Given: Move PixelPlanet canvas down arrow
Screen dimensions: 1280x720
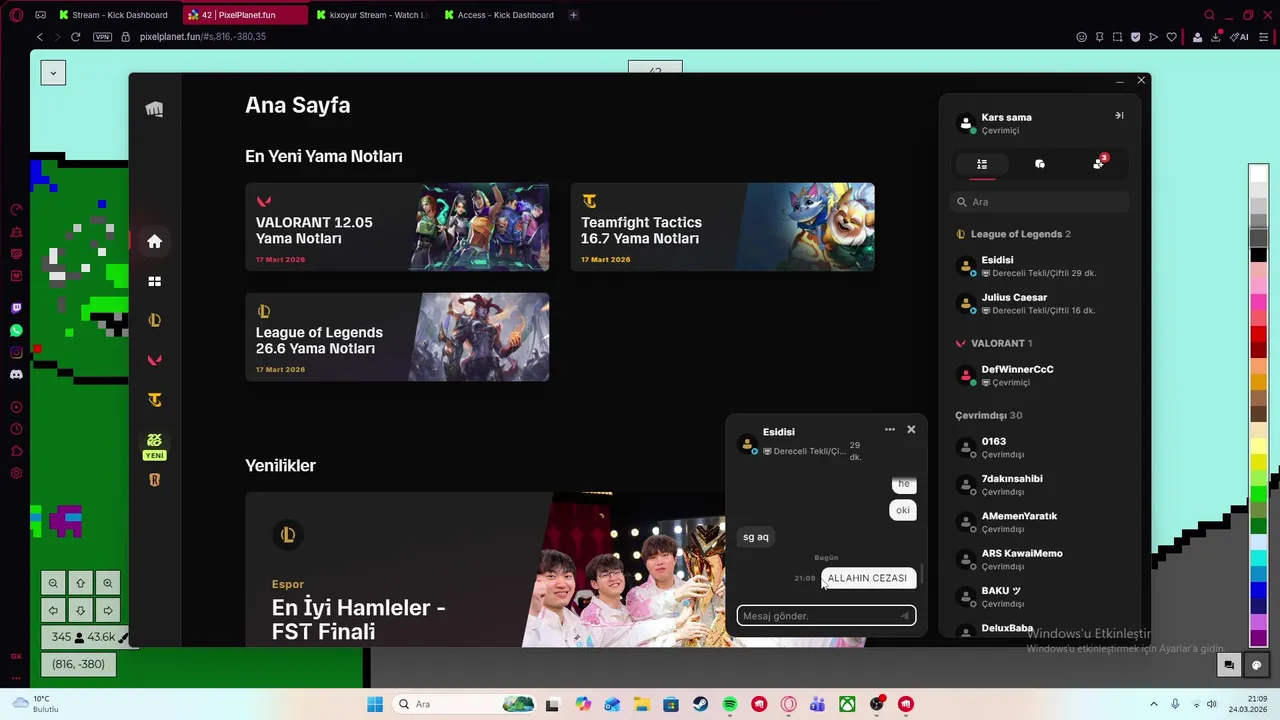Looking at the screenshot, I should click(x=80, y=610).
